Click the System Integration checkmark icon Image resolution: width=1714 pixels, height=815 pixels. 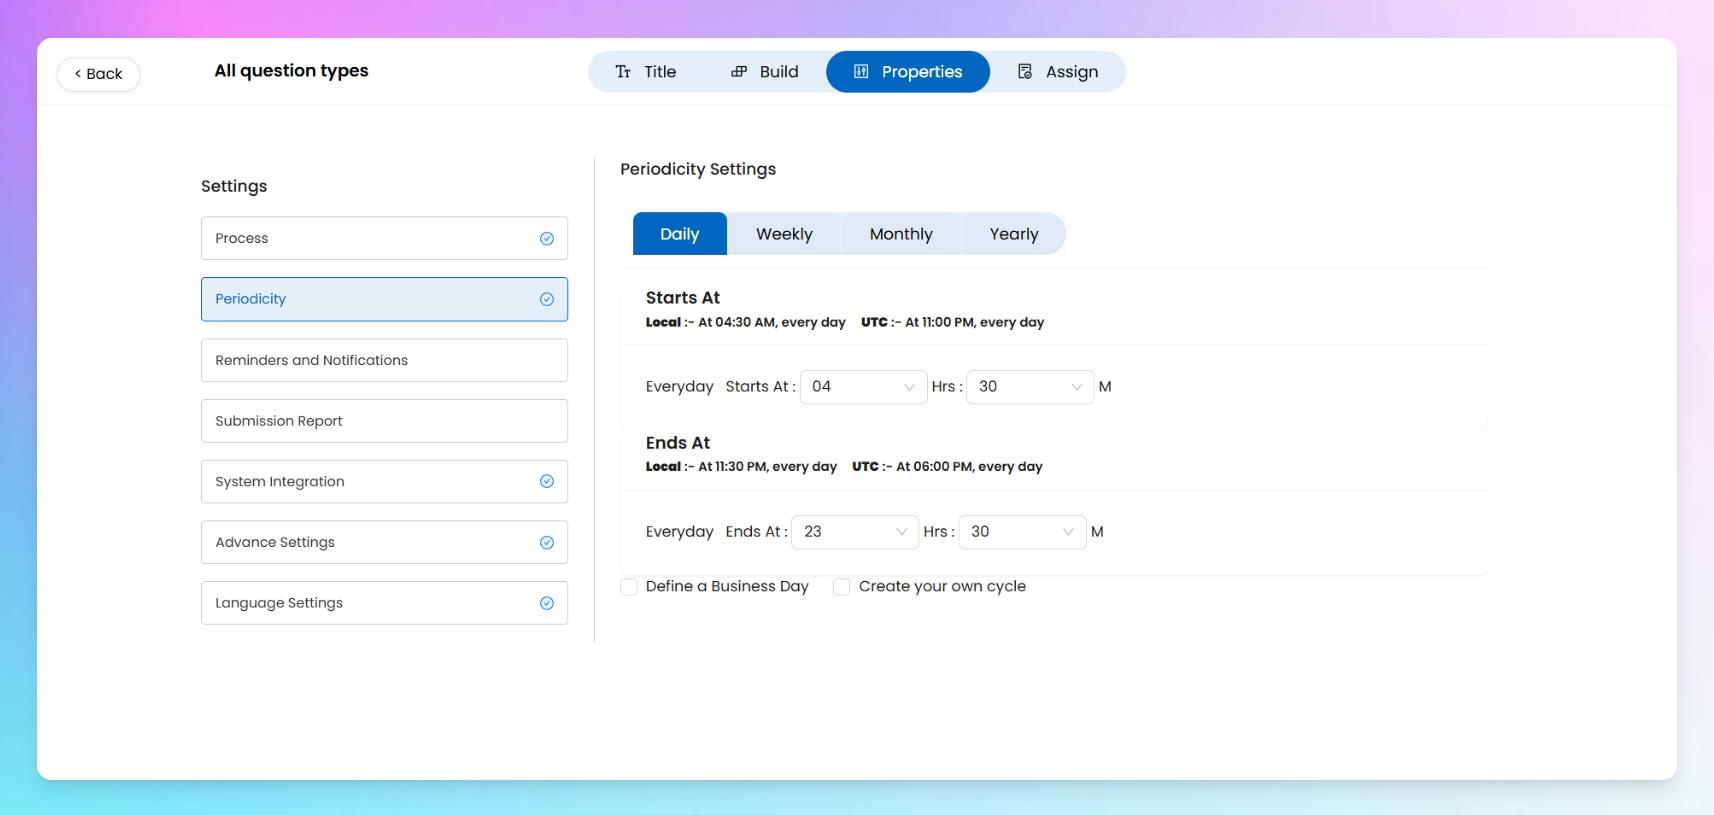[x=547, y=482]
